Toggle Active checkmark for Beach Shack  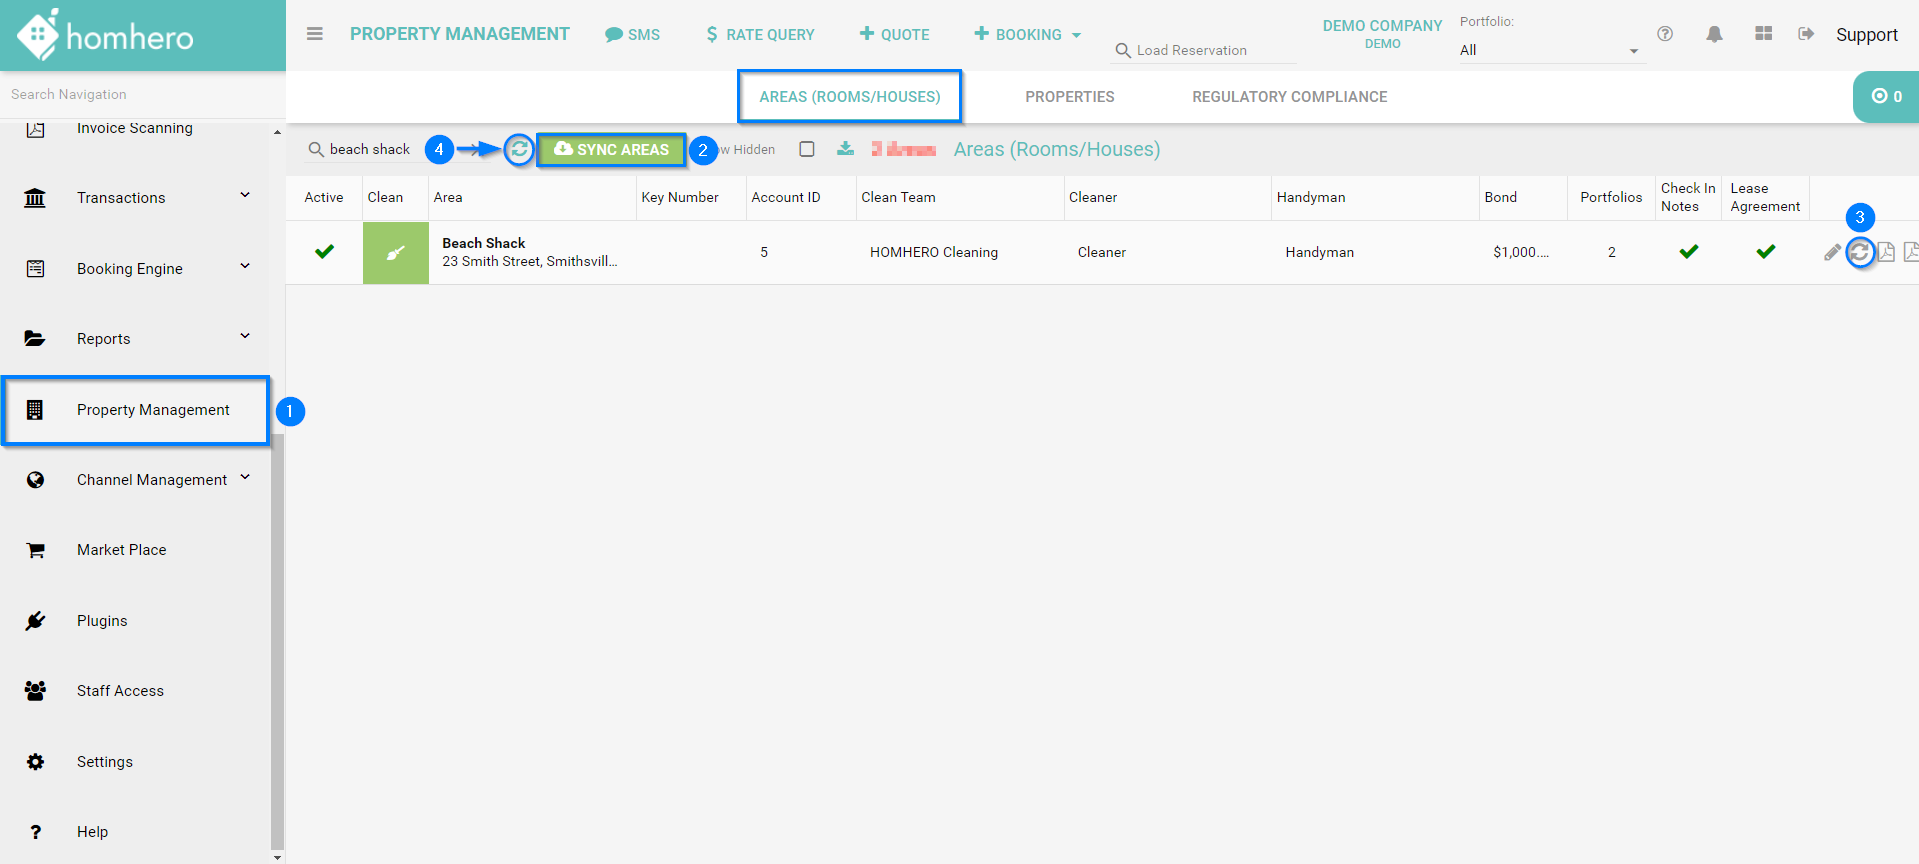(324, 252)
